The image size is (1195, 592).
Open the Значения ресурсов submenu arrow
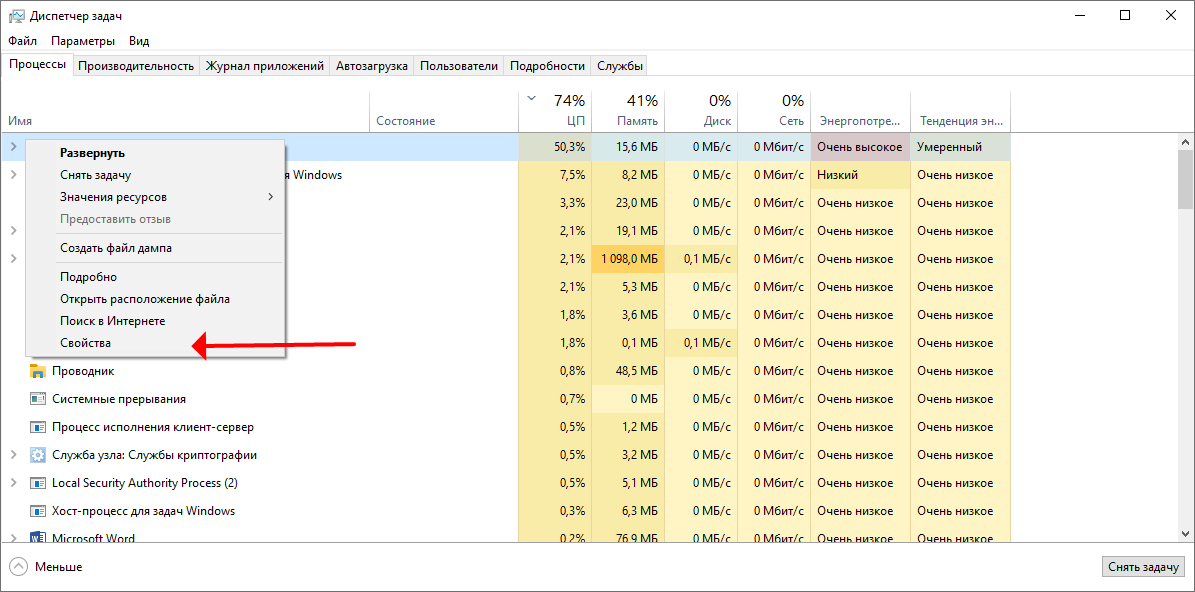click(x=271, y=197)
